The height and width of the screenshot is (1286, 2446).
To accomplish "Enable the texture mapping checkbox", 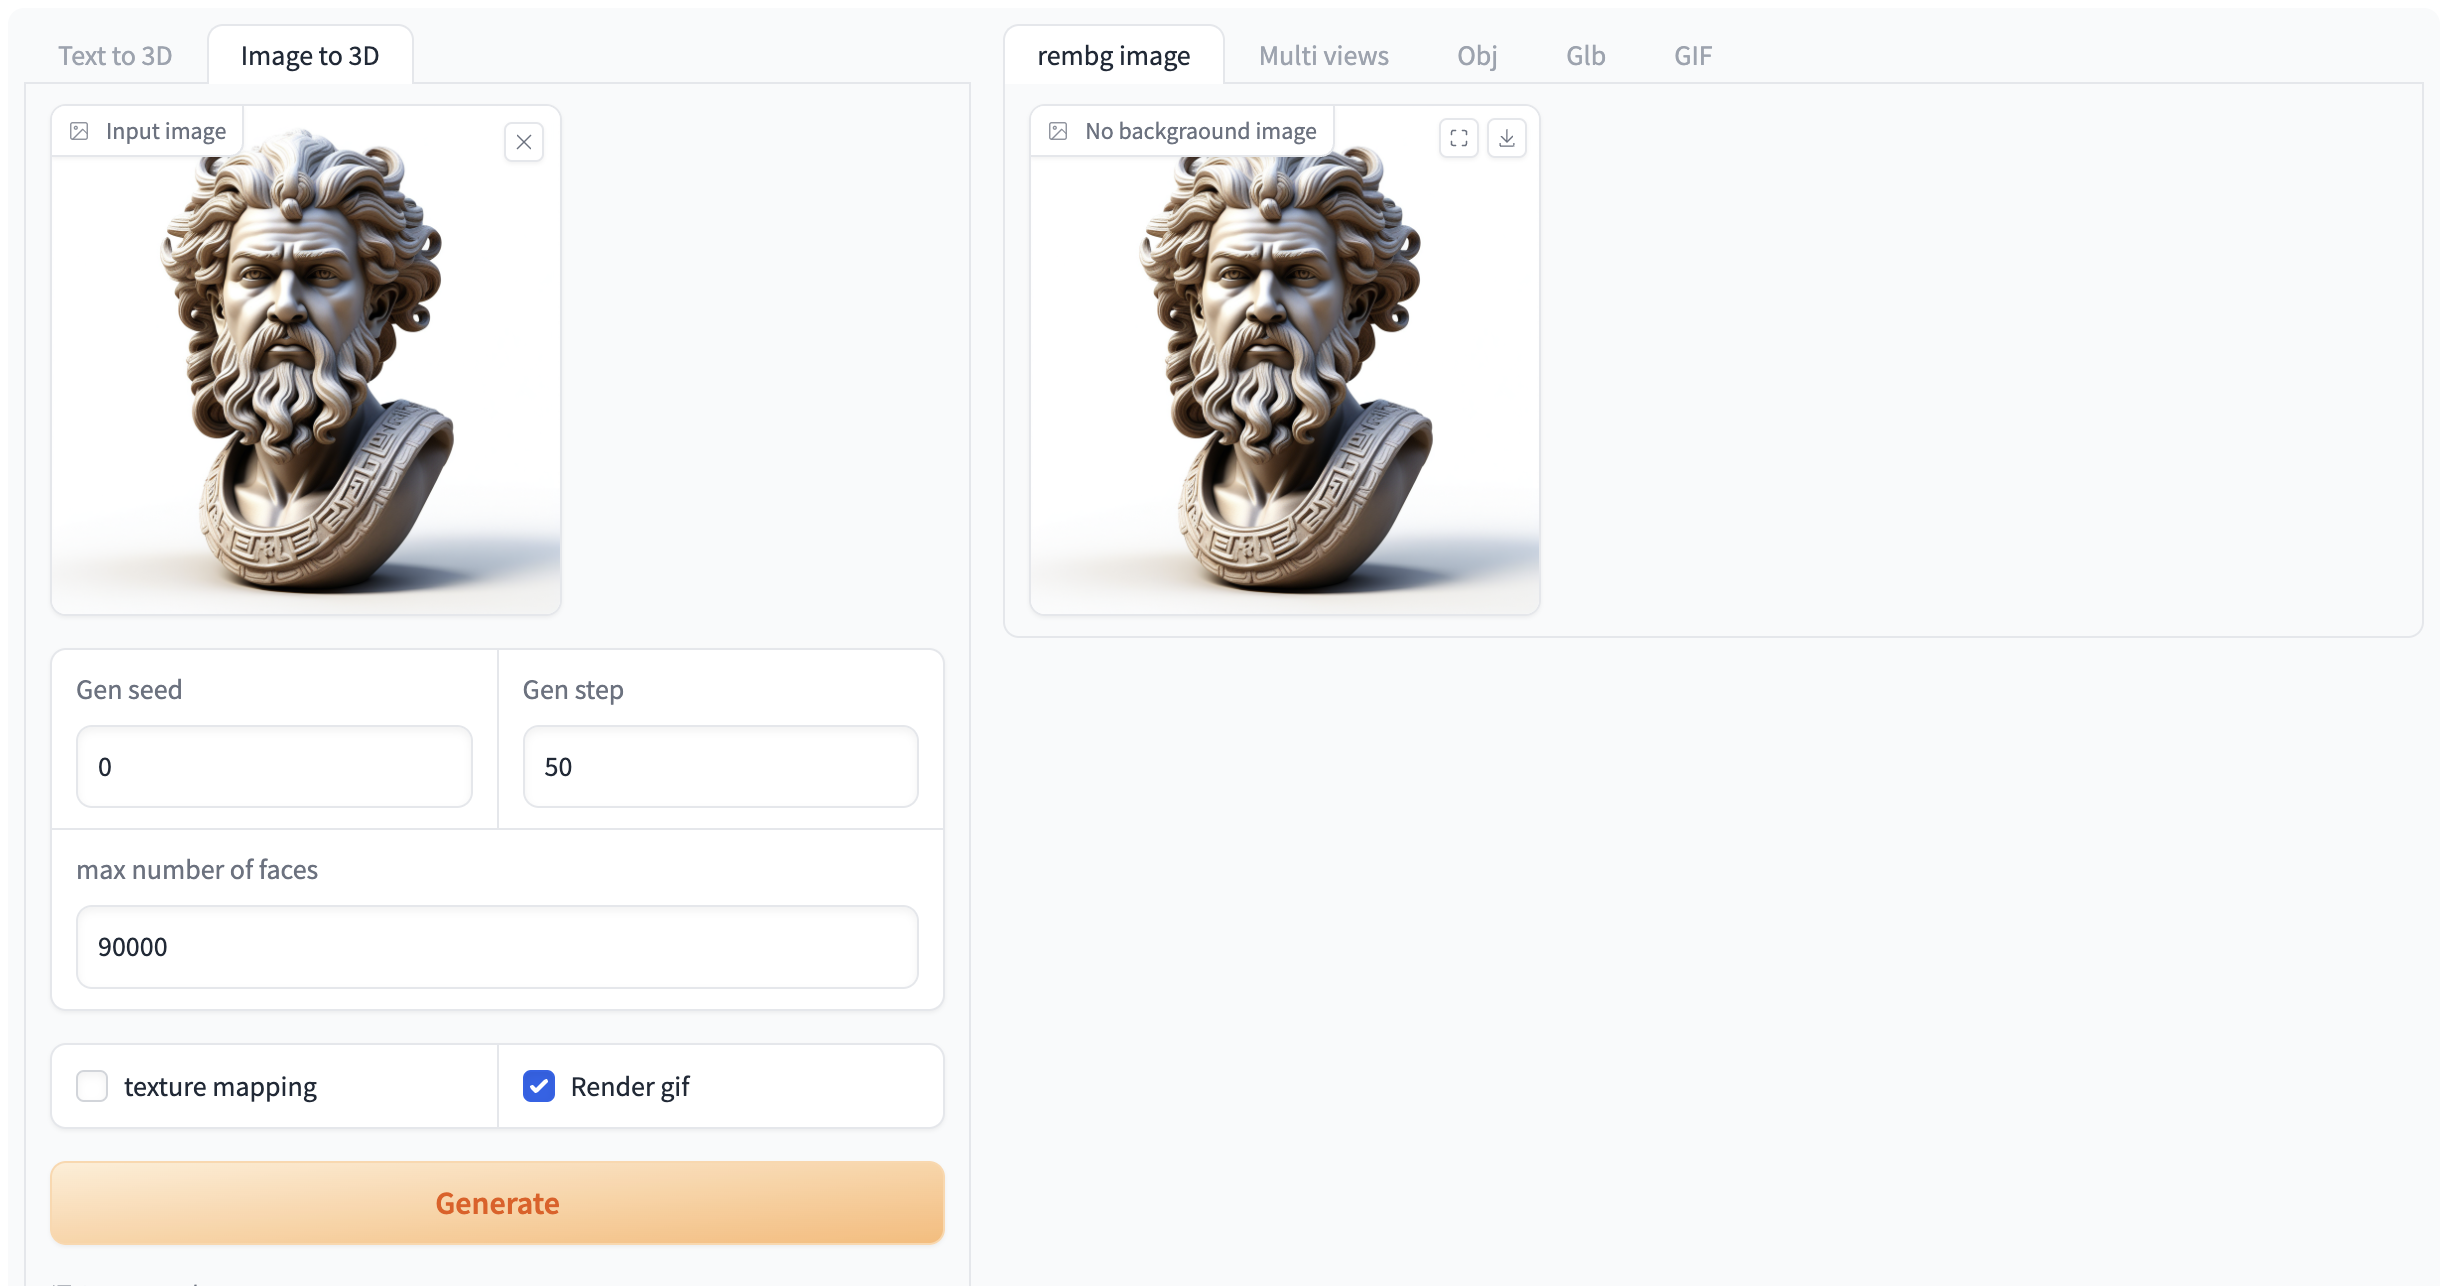I will 92,1086.
